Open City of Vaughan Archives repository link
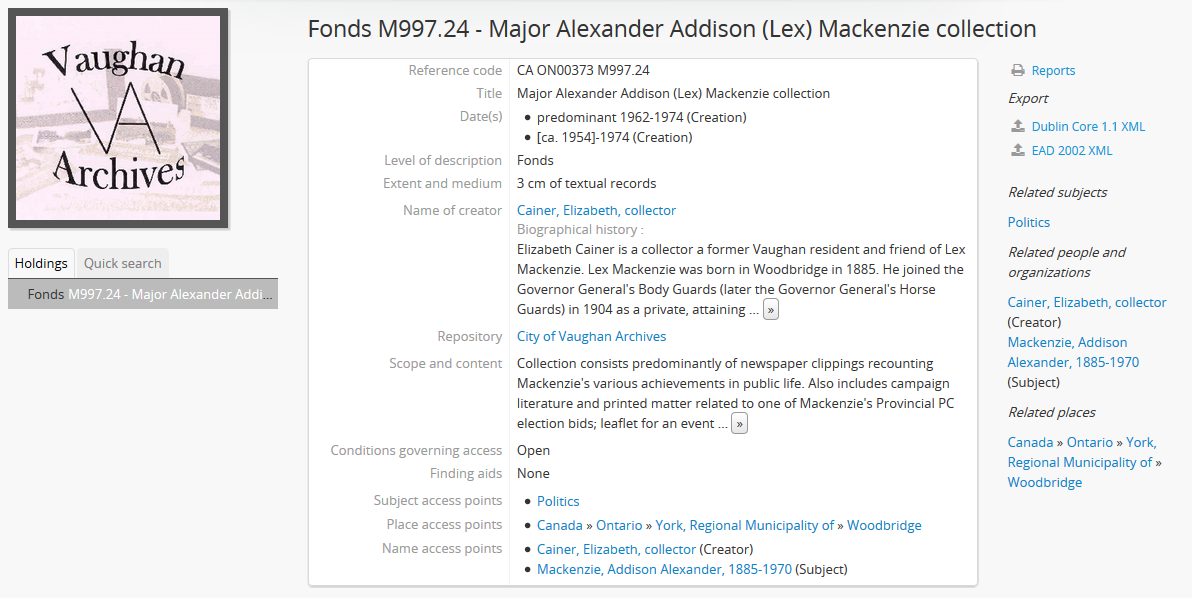This screenshot has height=598, width=1192. pos(591,337)
